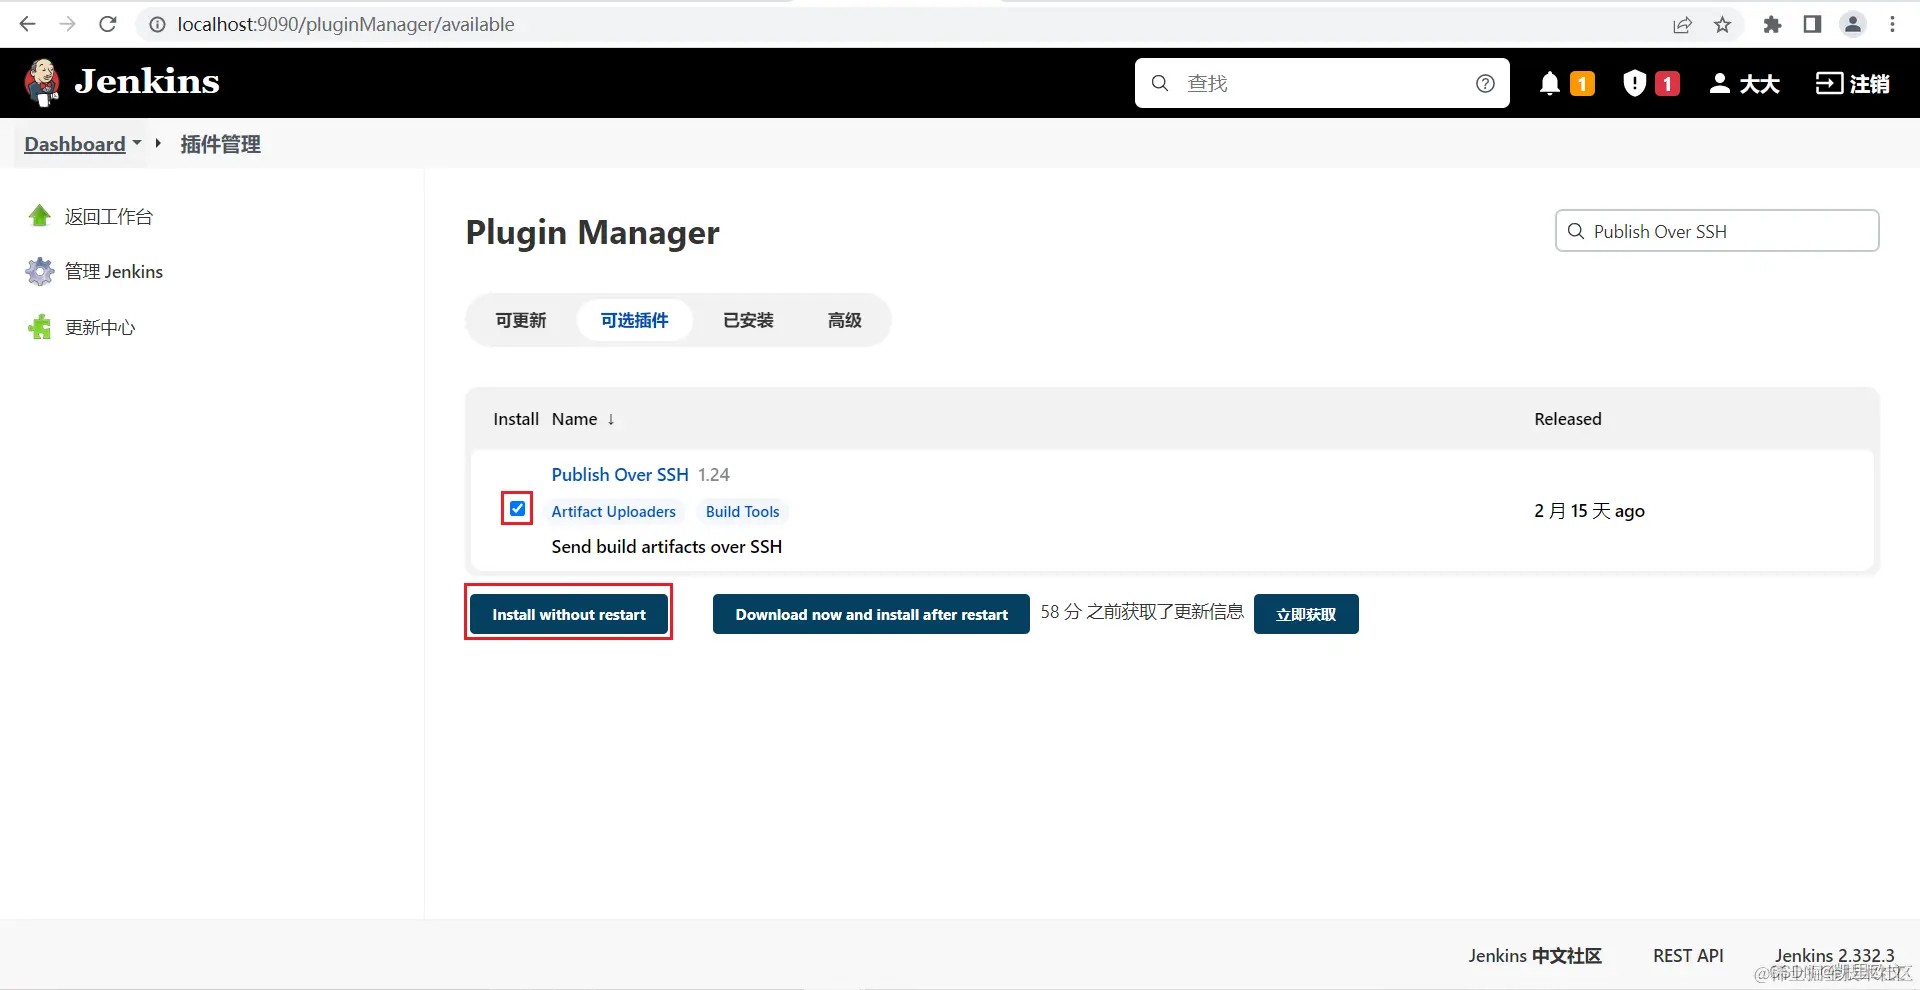Click Build Tools tag
1920x990 pixels.
point(742,511)
